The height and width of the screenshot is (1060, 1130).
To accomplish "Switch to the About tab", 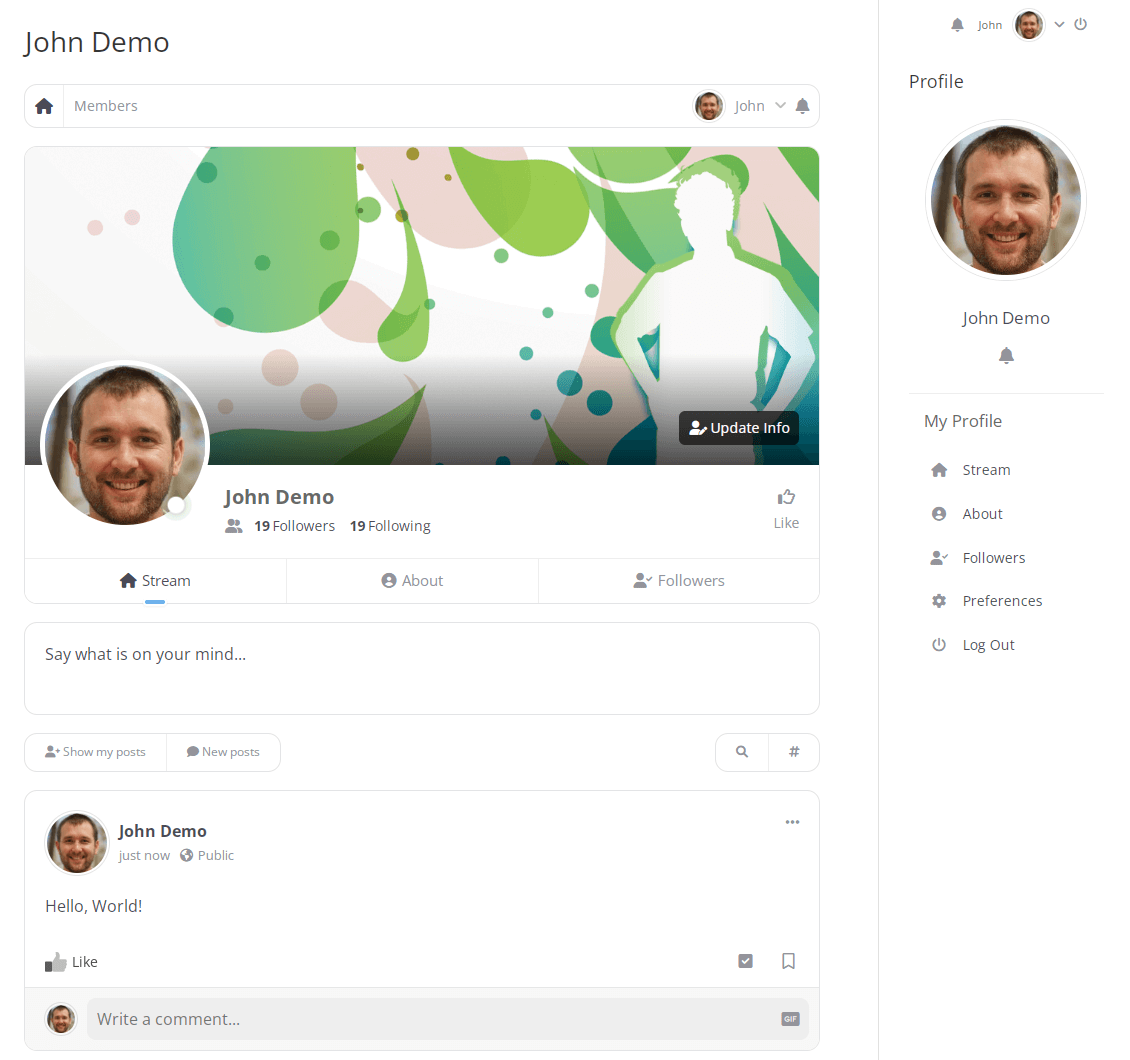I will pos(412,581).
